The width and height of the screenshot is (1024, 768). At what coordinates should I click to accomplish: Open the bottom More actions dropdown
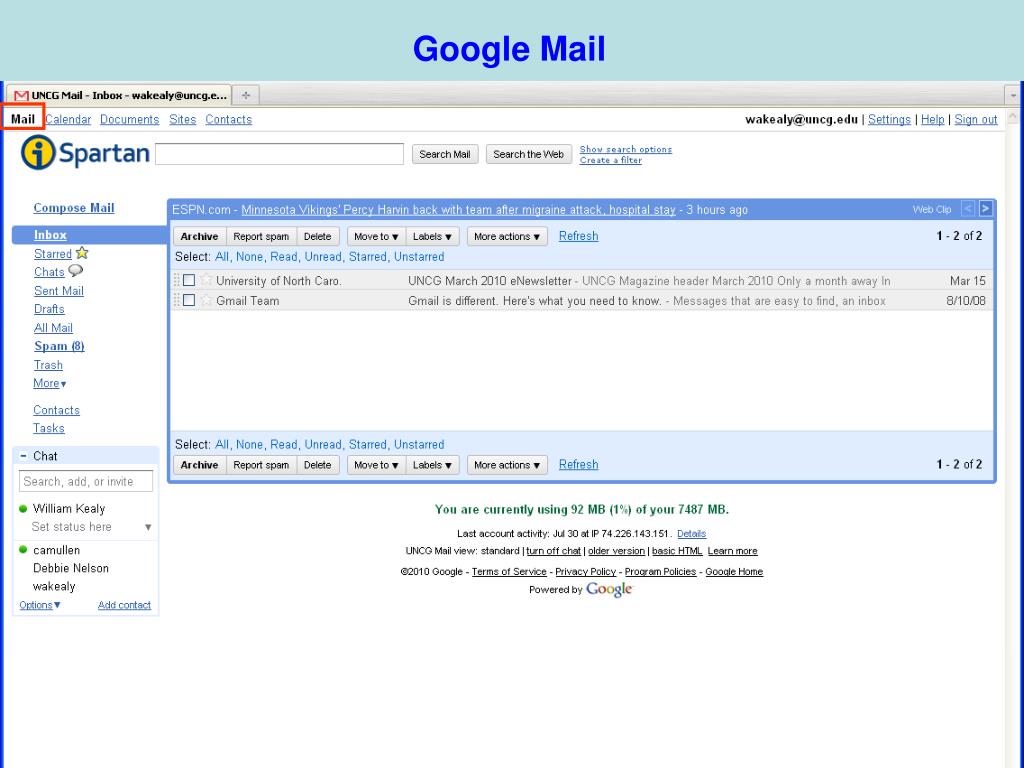pyautogui.click(x=507, y=465)
